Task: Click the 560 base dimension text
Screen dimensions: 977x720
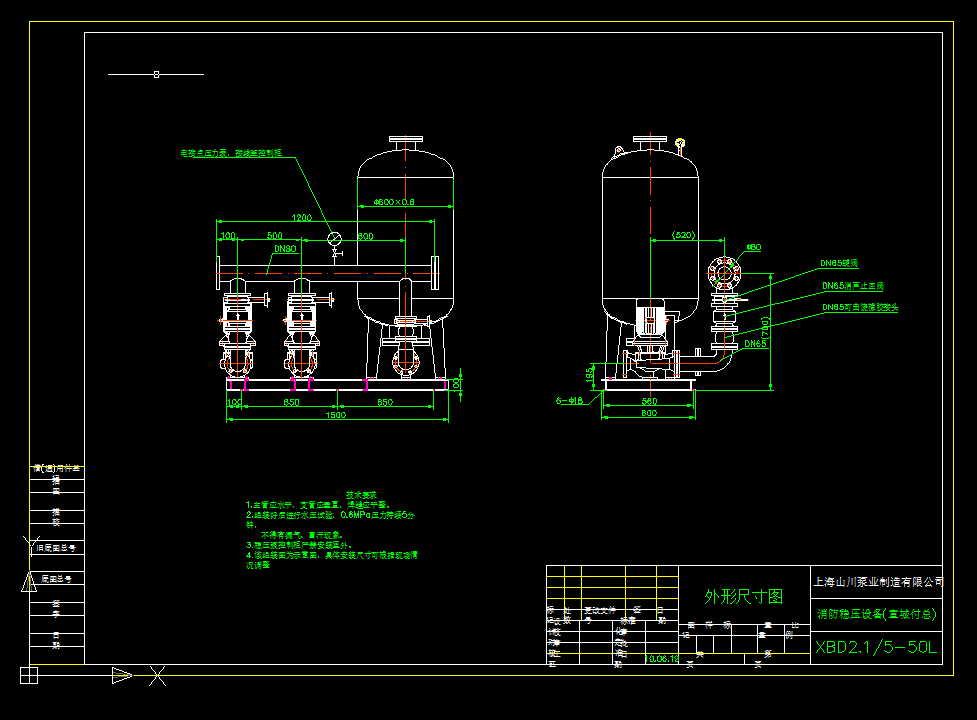Action: point(650,401)
